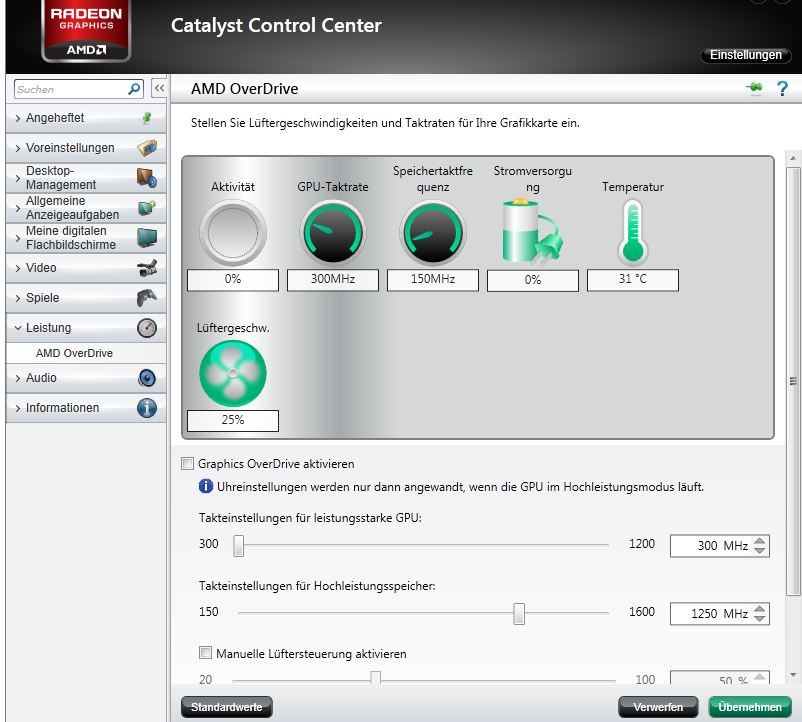Click the Speichertaktfrequenz gauge

(x=433, y=233)
